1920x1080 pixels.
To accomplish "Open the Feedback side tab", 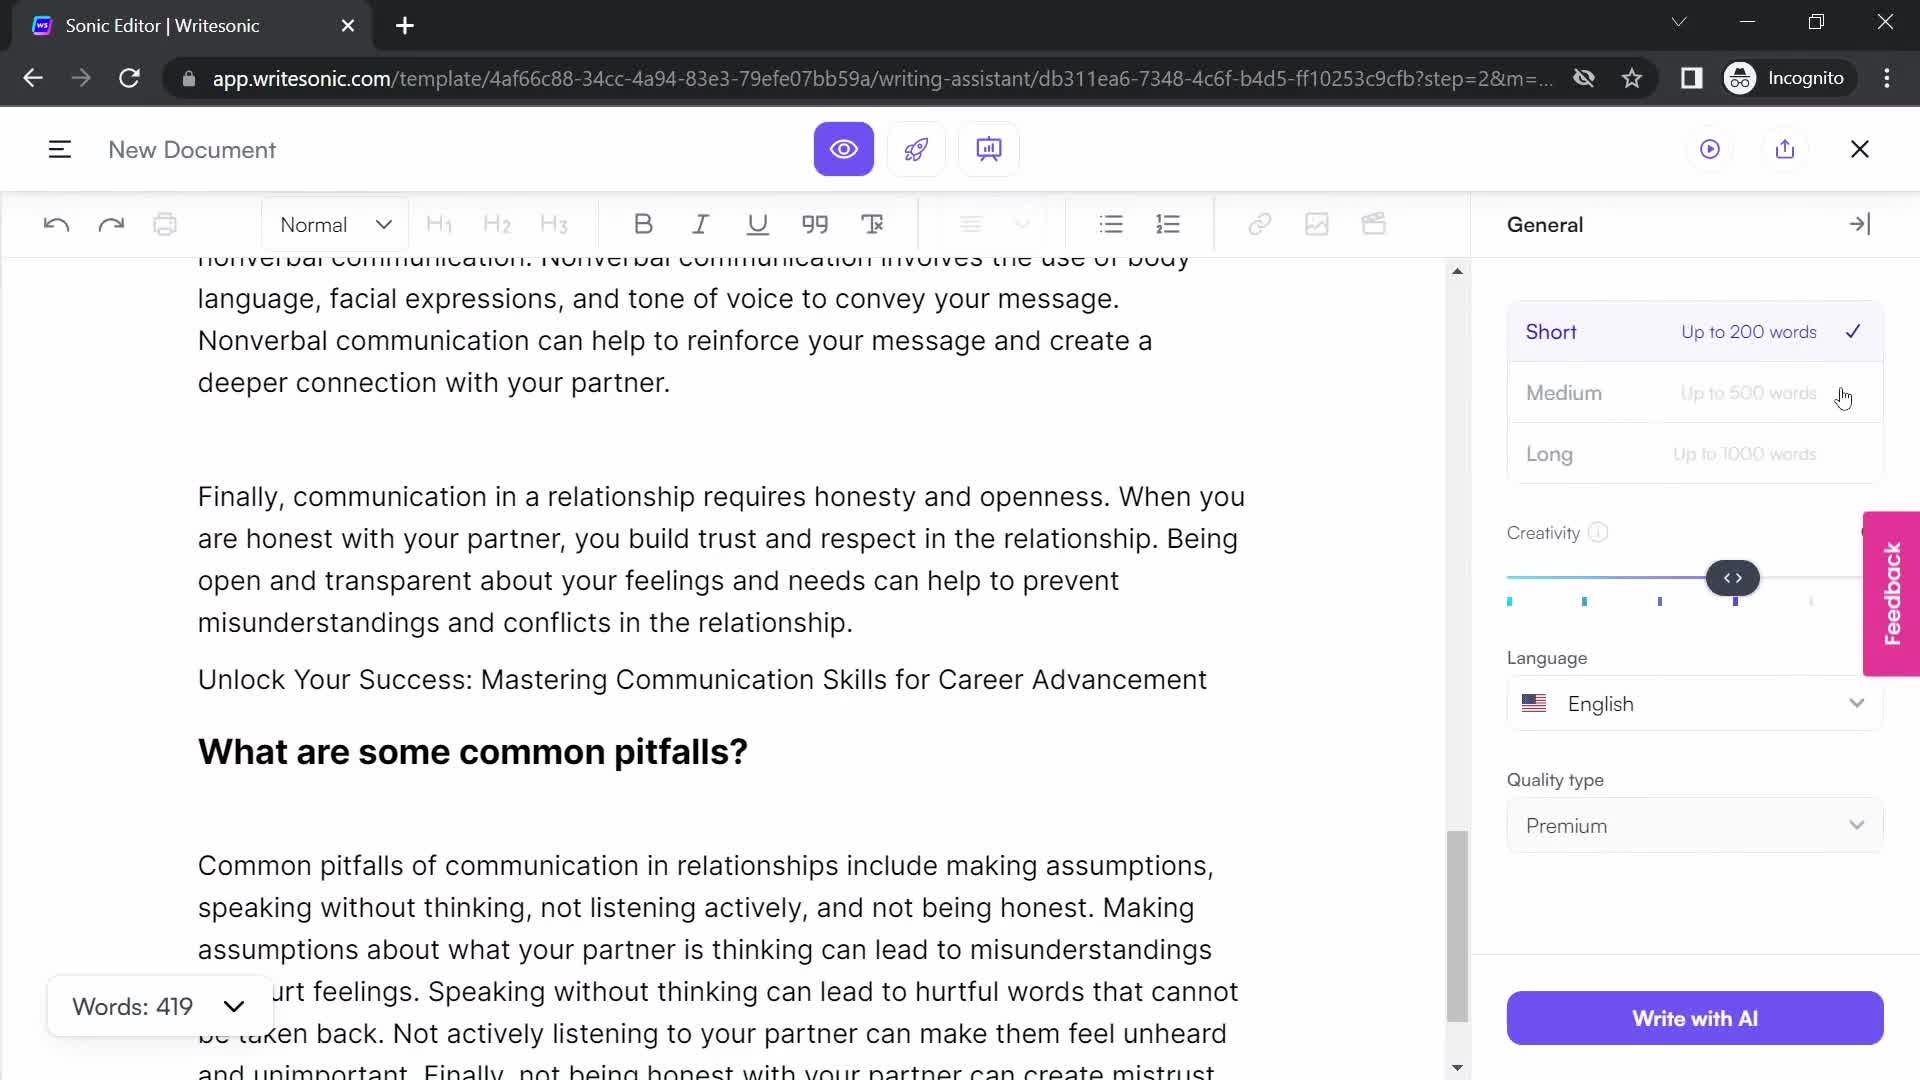I will tap(1891, 594).
